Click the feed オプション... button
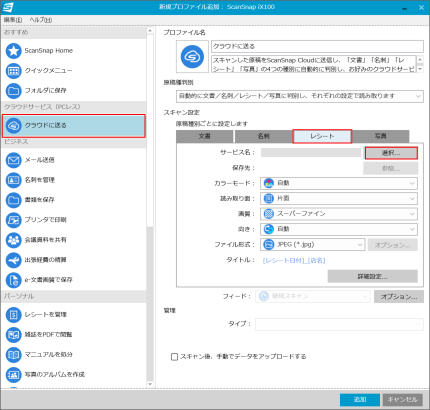 click(399, 296)
